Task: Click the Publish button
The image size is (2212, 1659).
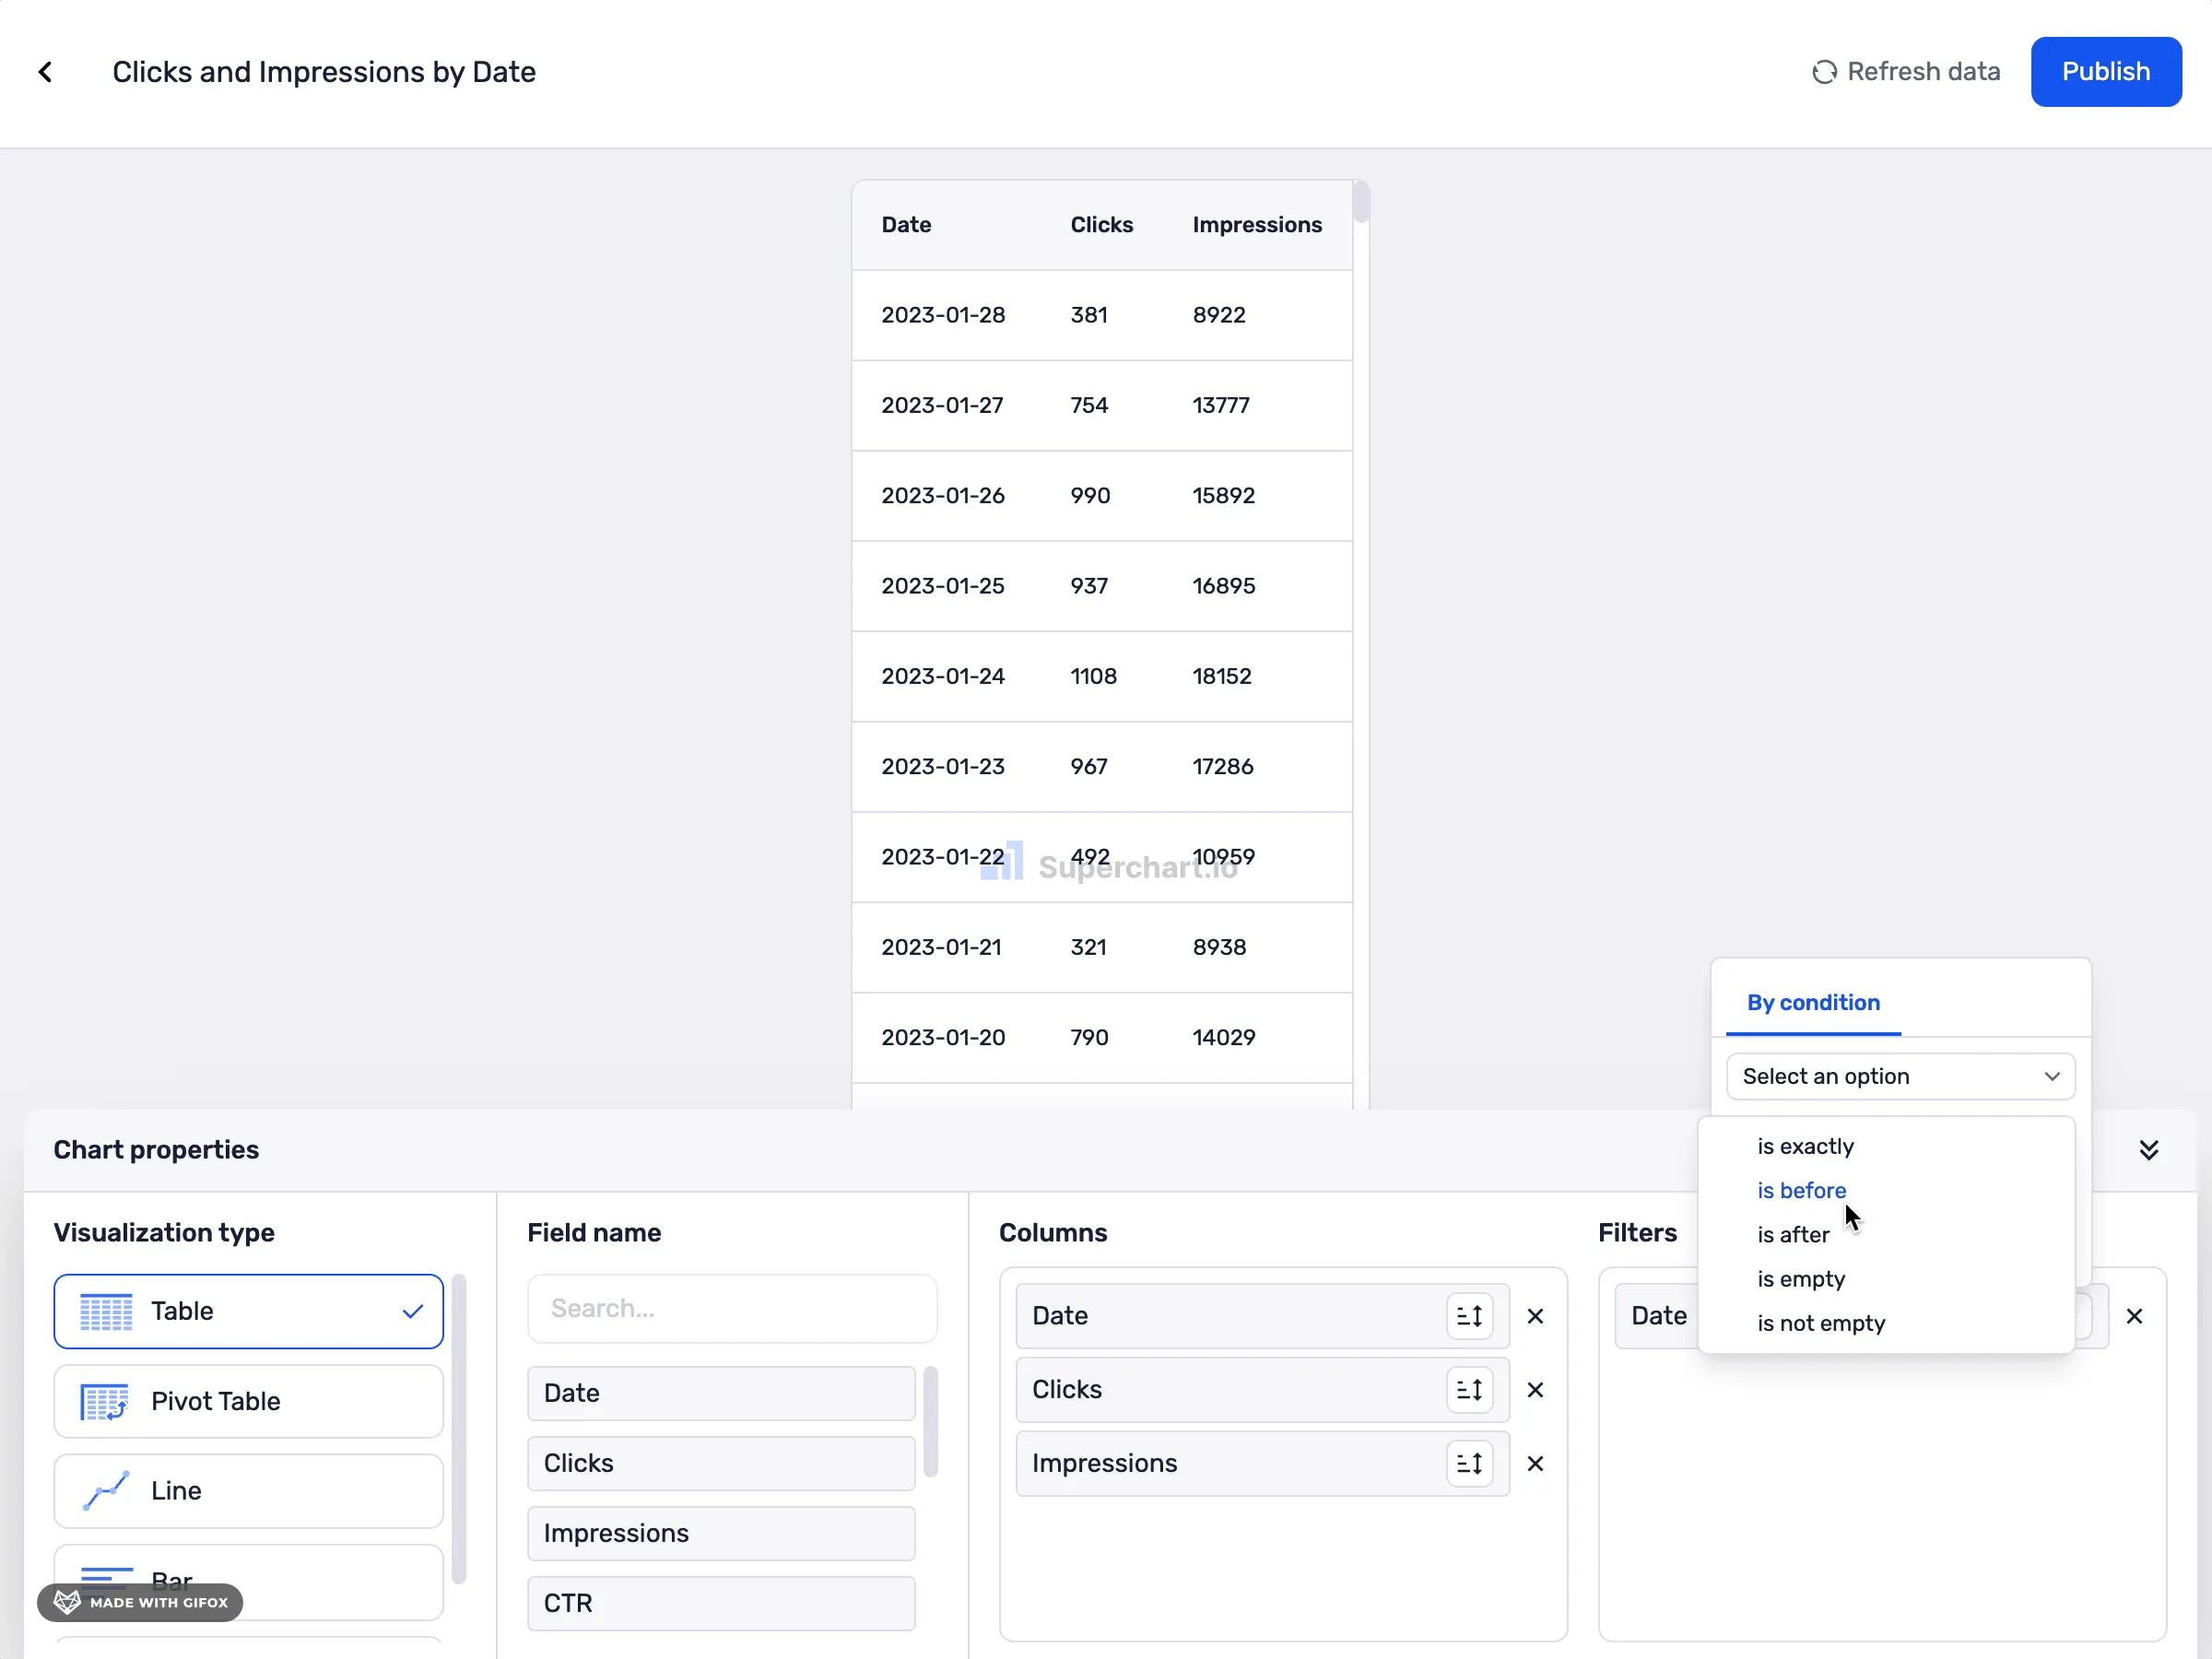Action: (x=2105, y=72)
